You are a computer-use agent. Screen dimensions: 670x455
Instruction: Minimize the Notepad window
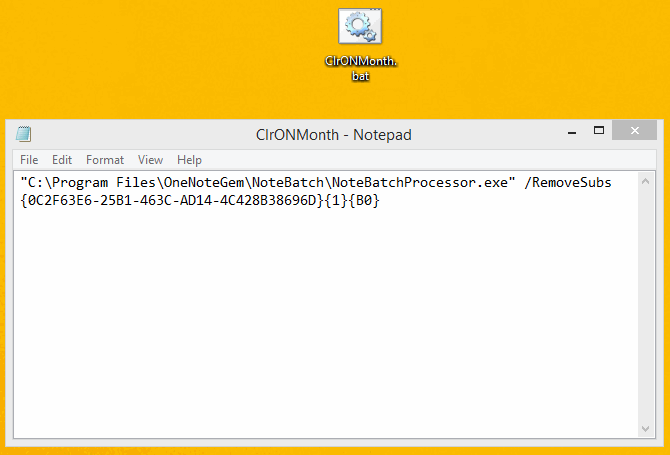(x=572, y=133)
